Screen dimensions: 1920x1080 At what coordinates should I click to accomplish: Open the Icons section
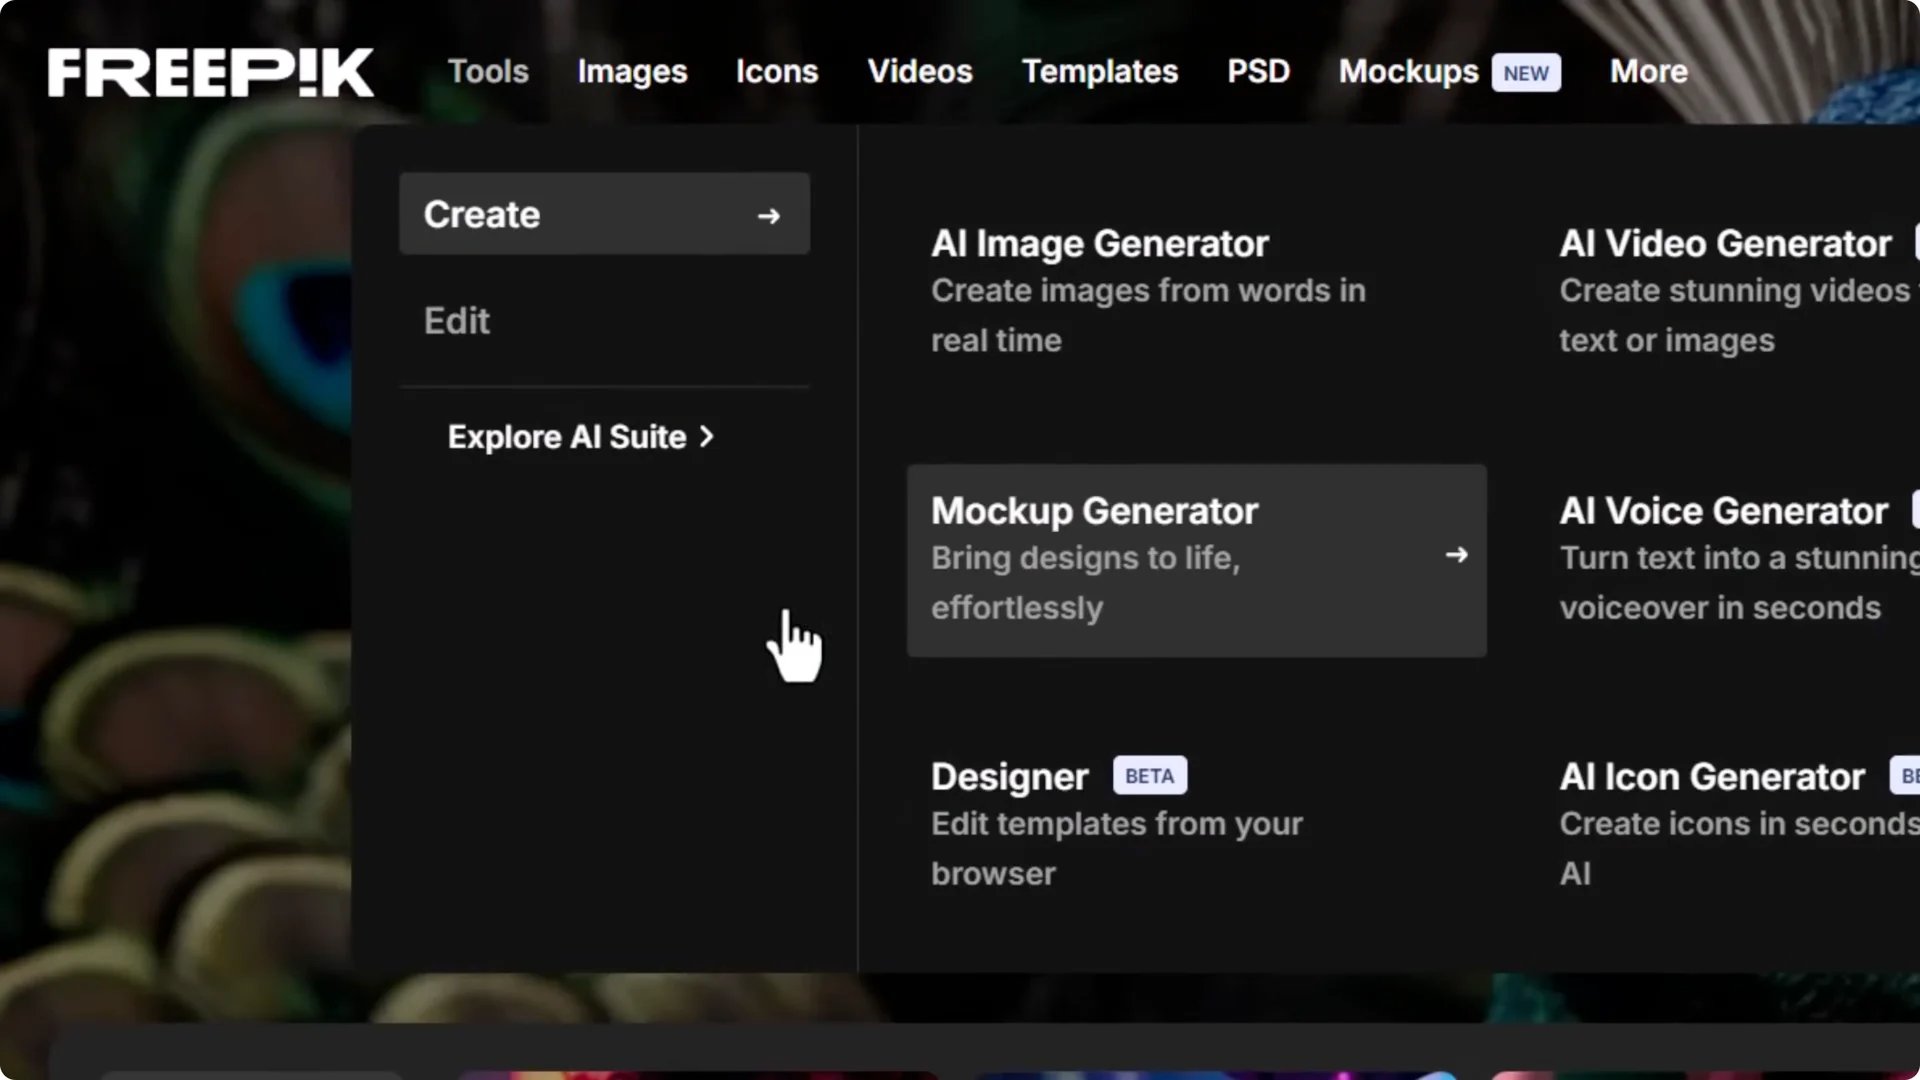pyautogui.click(x=777, y=71)
